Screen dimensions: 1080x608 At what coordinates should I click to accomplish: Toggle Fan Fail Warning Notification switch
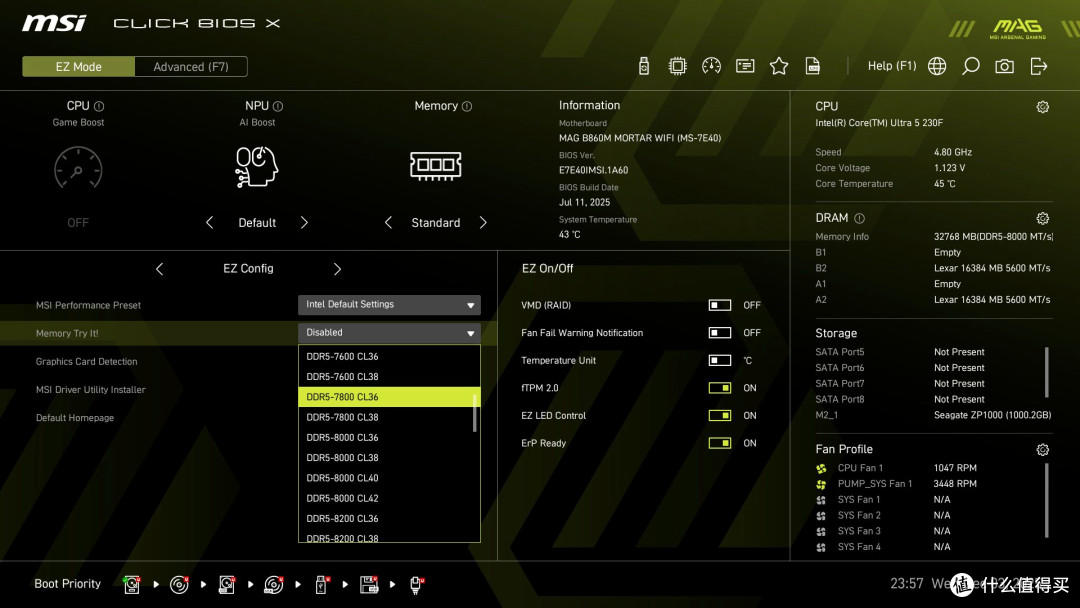(720, 333)
